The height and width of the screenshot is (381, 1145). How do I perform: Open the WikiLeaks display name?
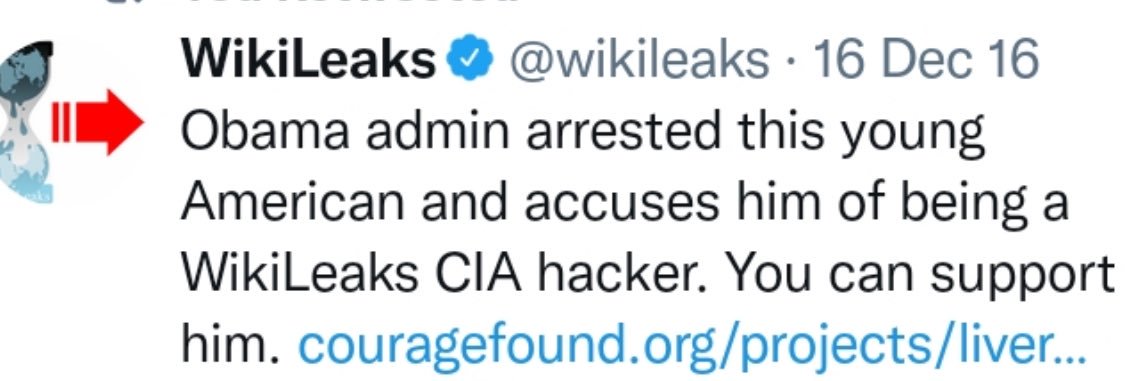point(307,60)
